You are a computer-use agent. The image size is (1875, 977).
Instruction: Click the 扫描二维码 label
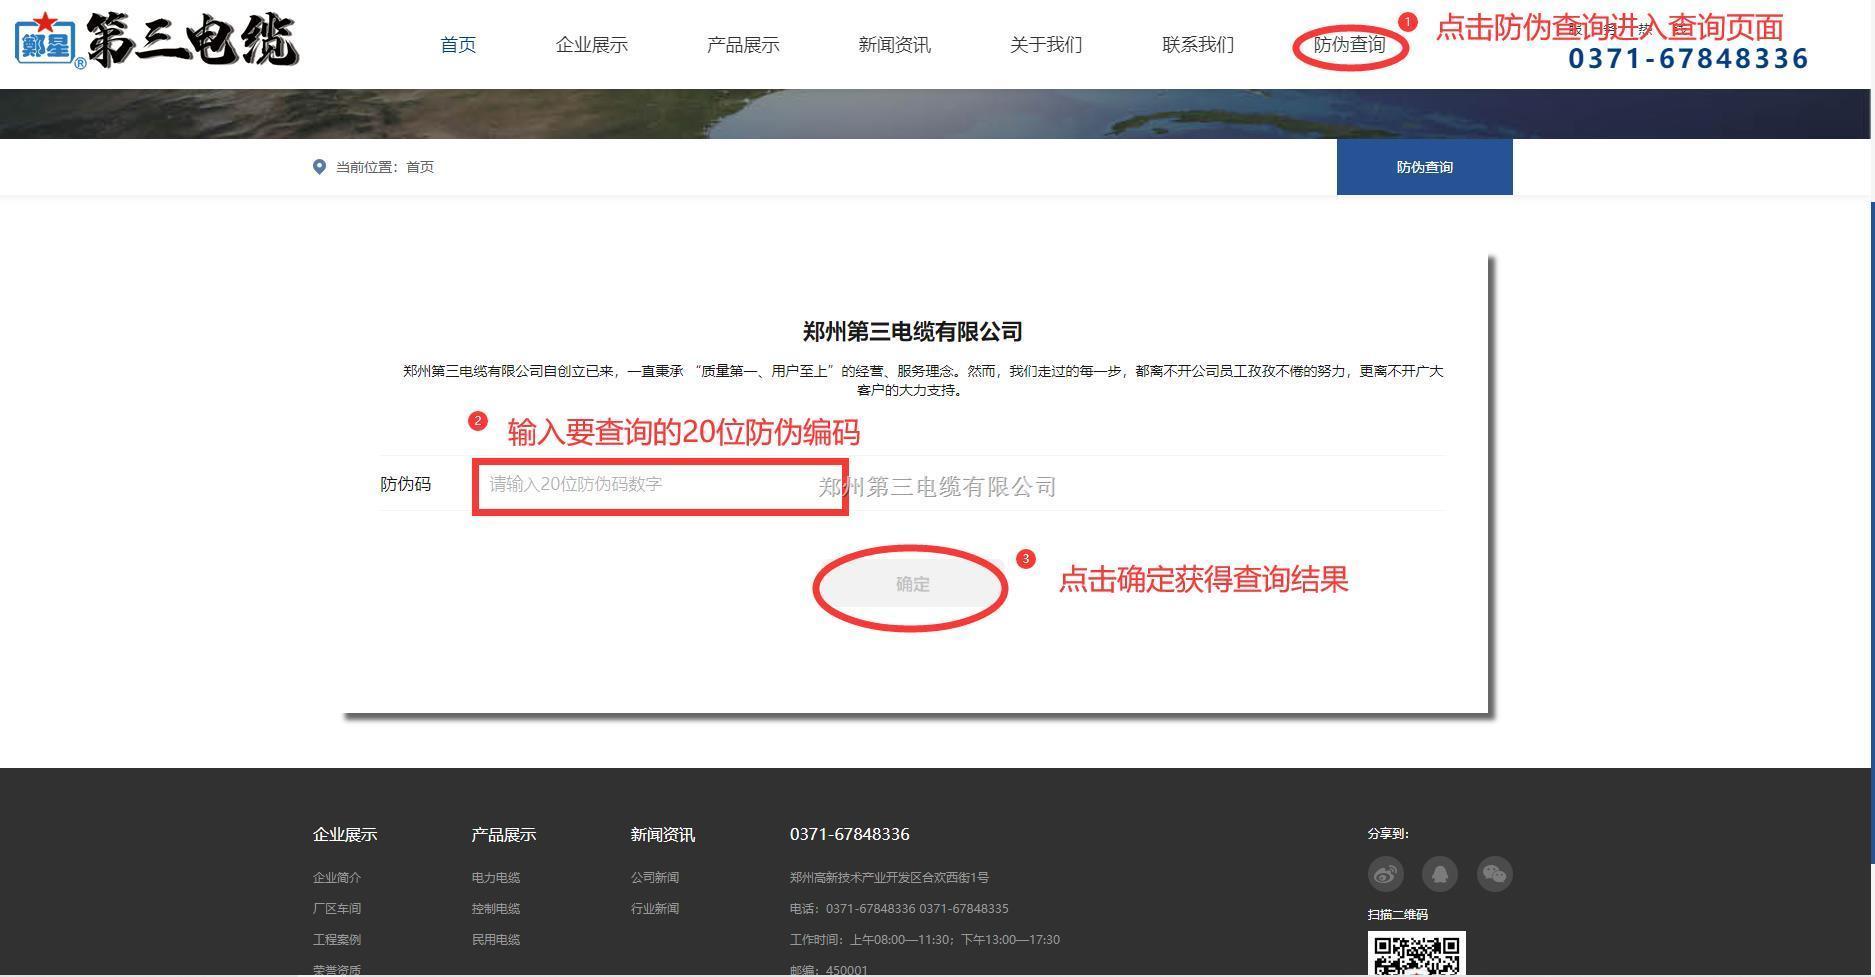click(x=1398, y=914)
